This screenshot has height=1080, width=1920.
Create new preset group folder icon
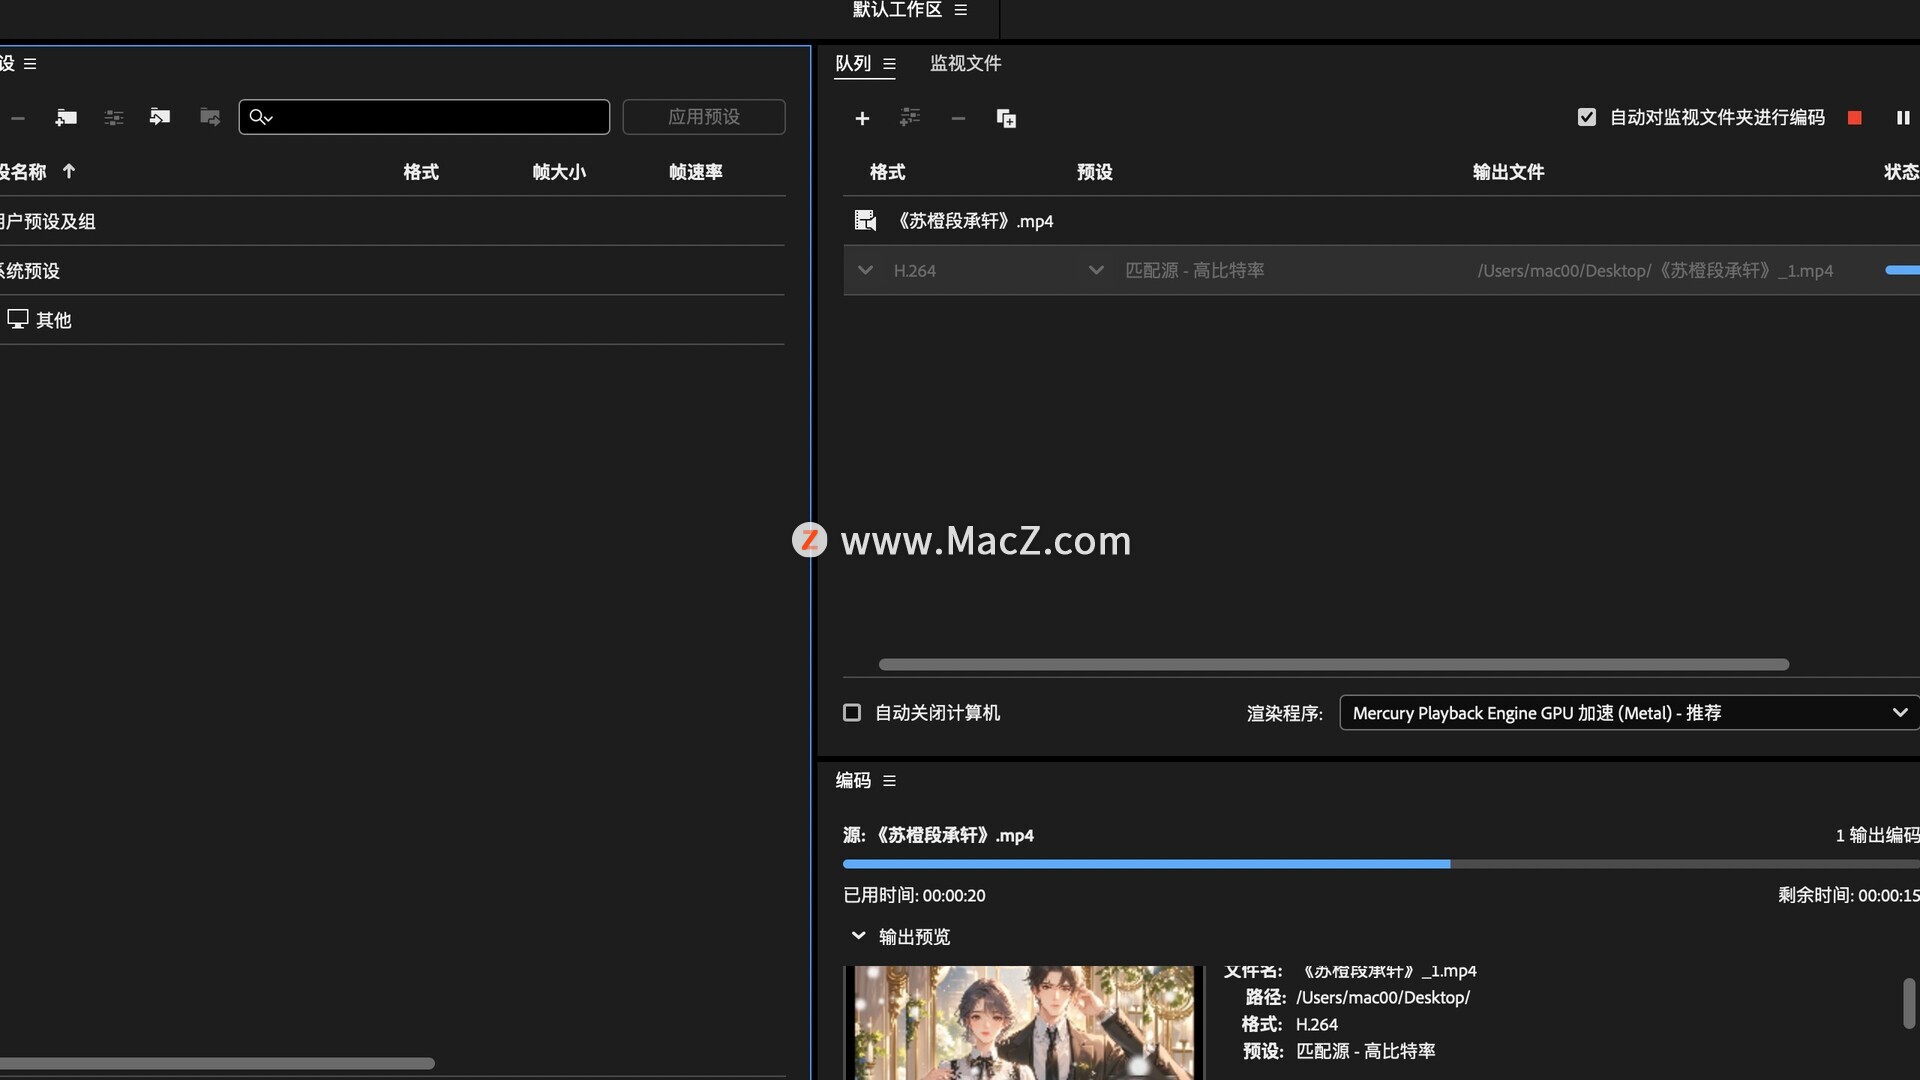[66, 118]
